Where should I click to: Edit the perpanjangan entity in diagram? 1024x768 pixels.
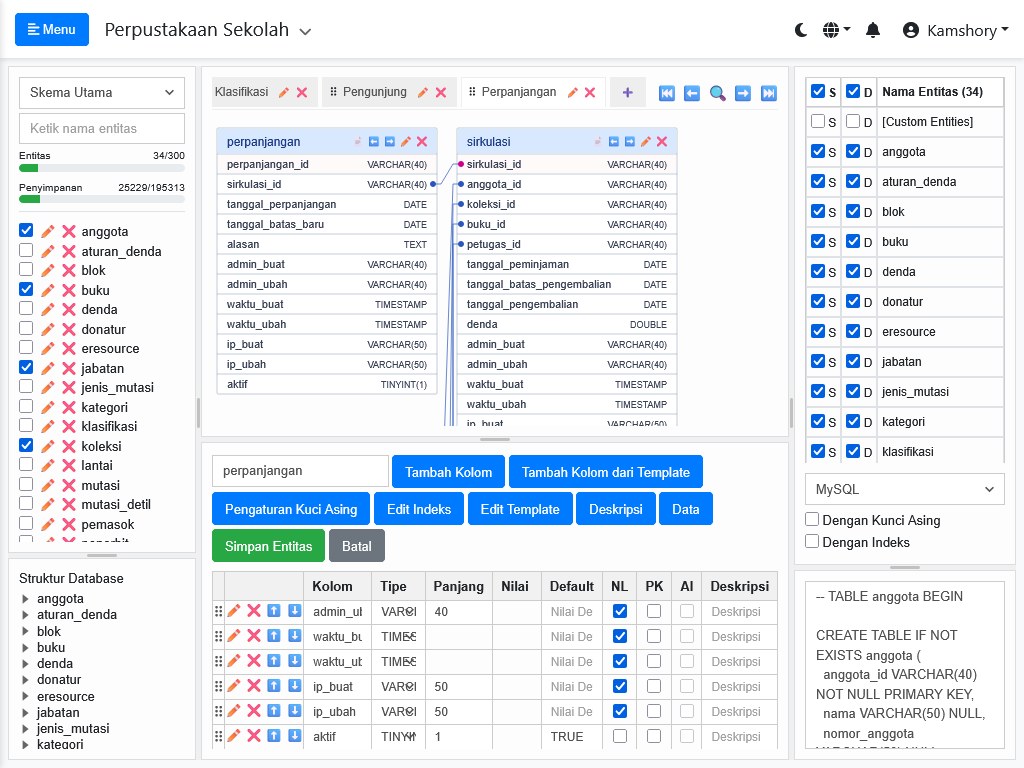coord(406,141)
